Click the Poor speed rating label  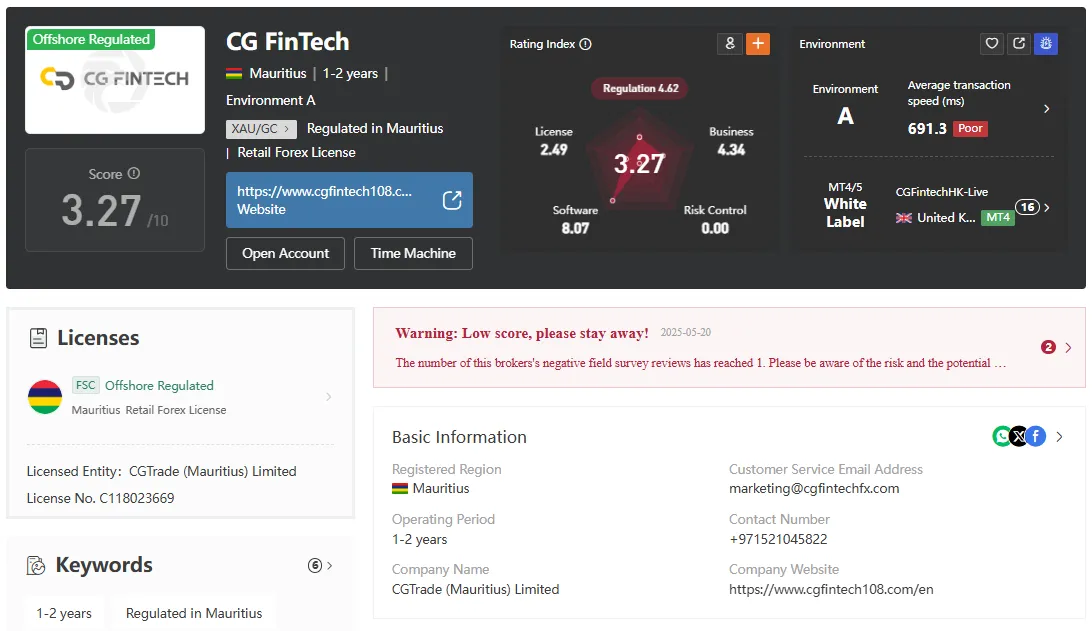coord(970,129)
